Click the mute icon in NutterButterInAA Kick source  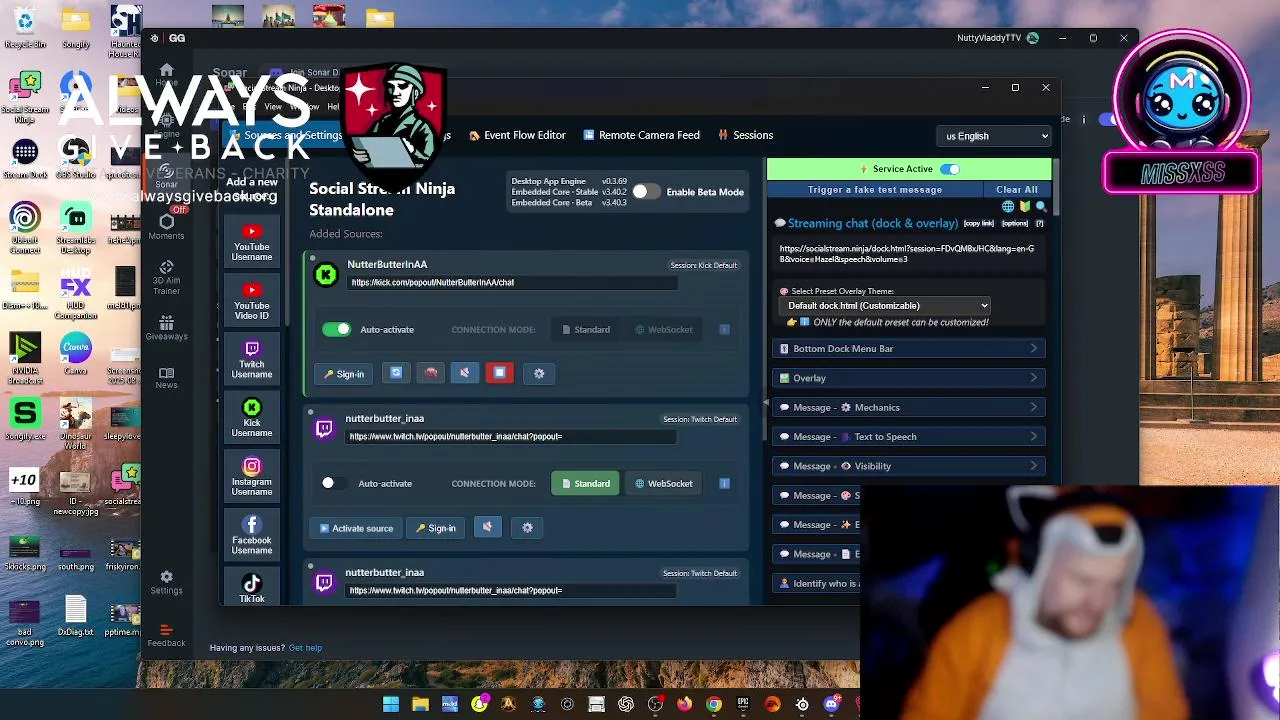tap(464, 373)
